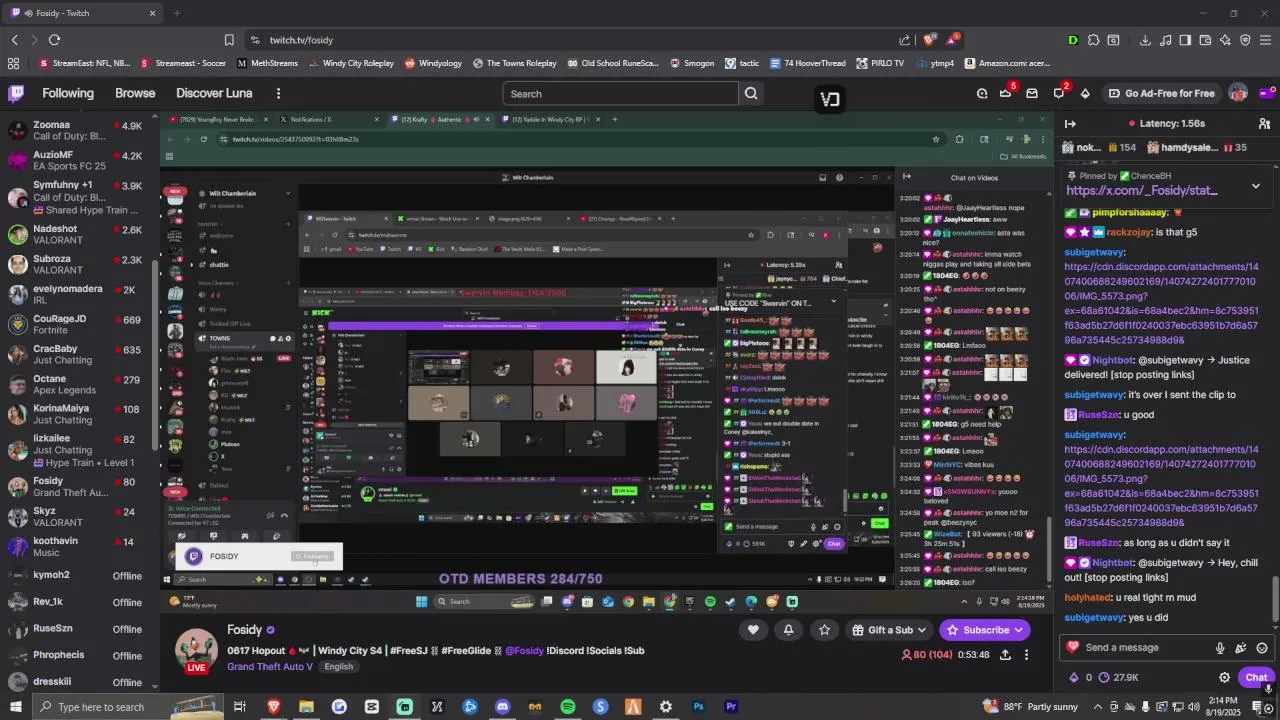The height and width of the screenshot is (720, 1280).
Task: Switch to Fosidy - Twitch browser tab
Action: coord(82,13)
